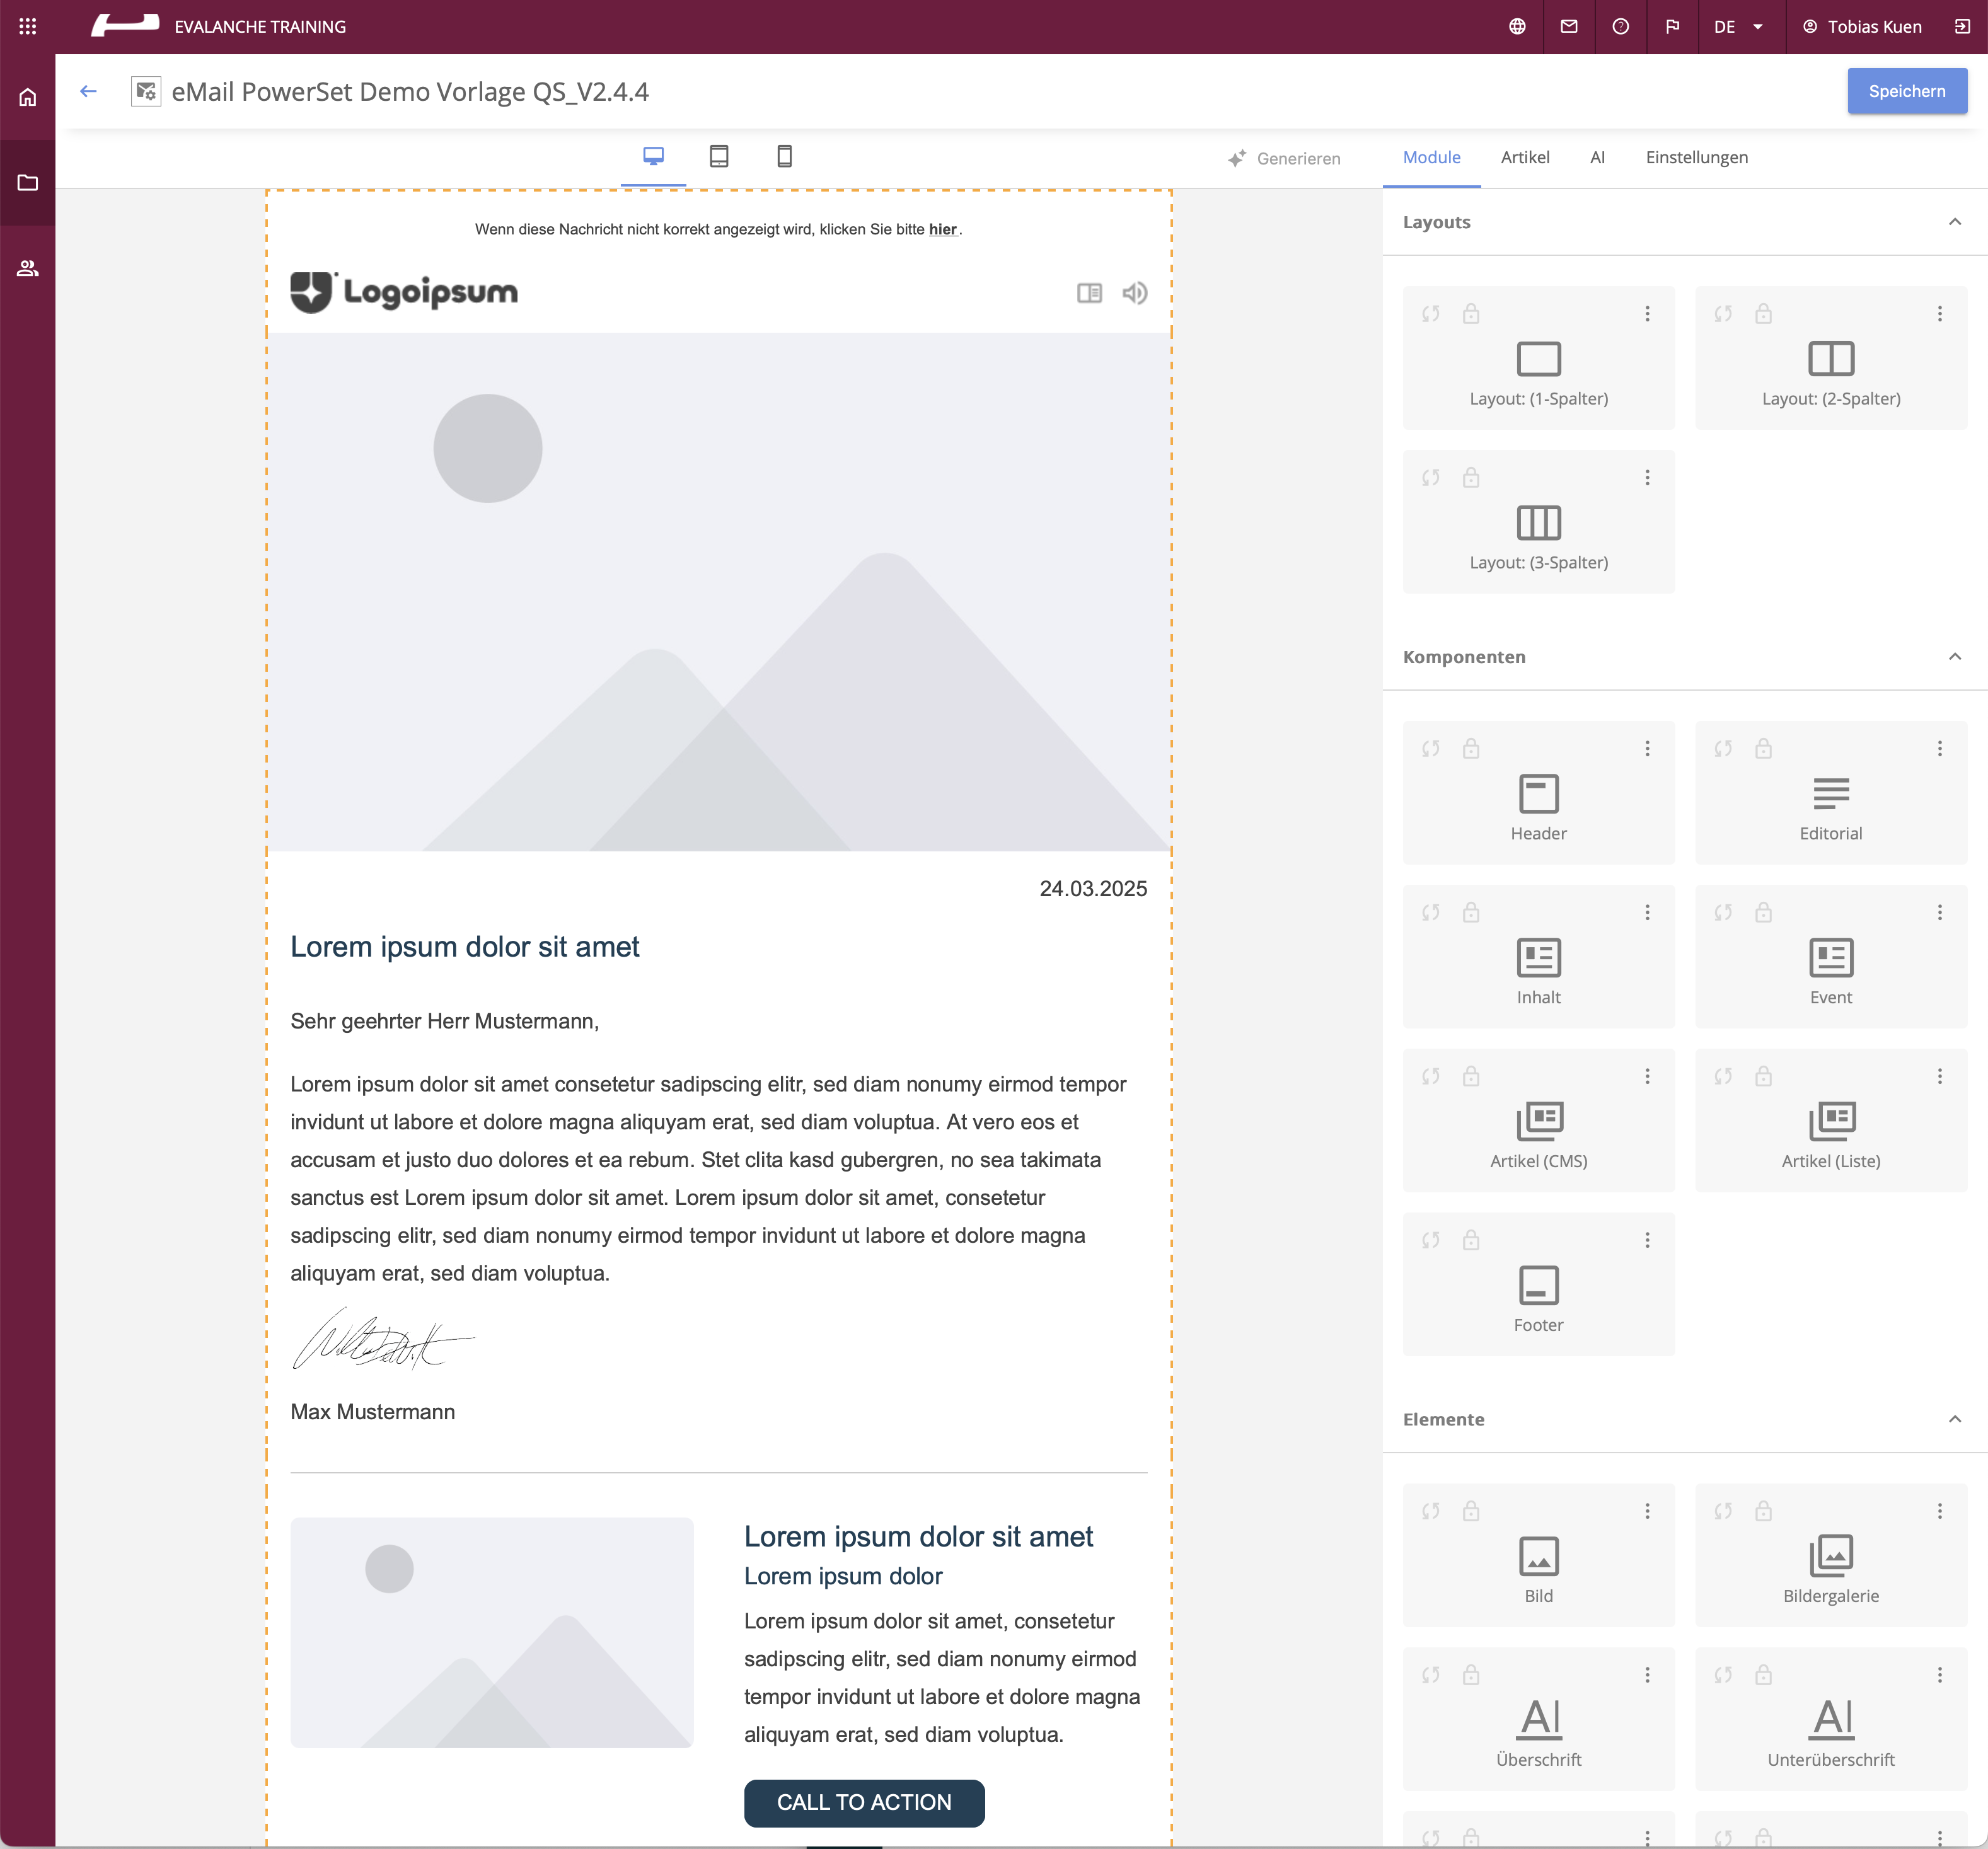The image size is (1988, 1849).
Task: Click the date text 24.03.2025
Action: click(x=1092, y=889)
